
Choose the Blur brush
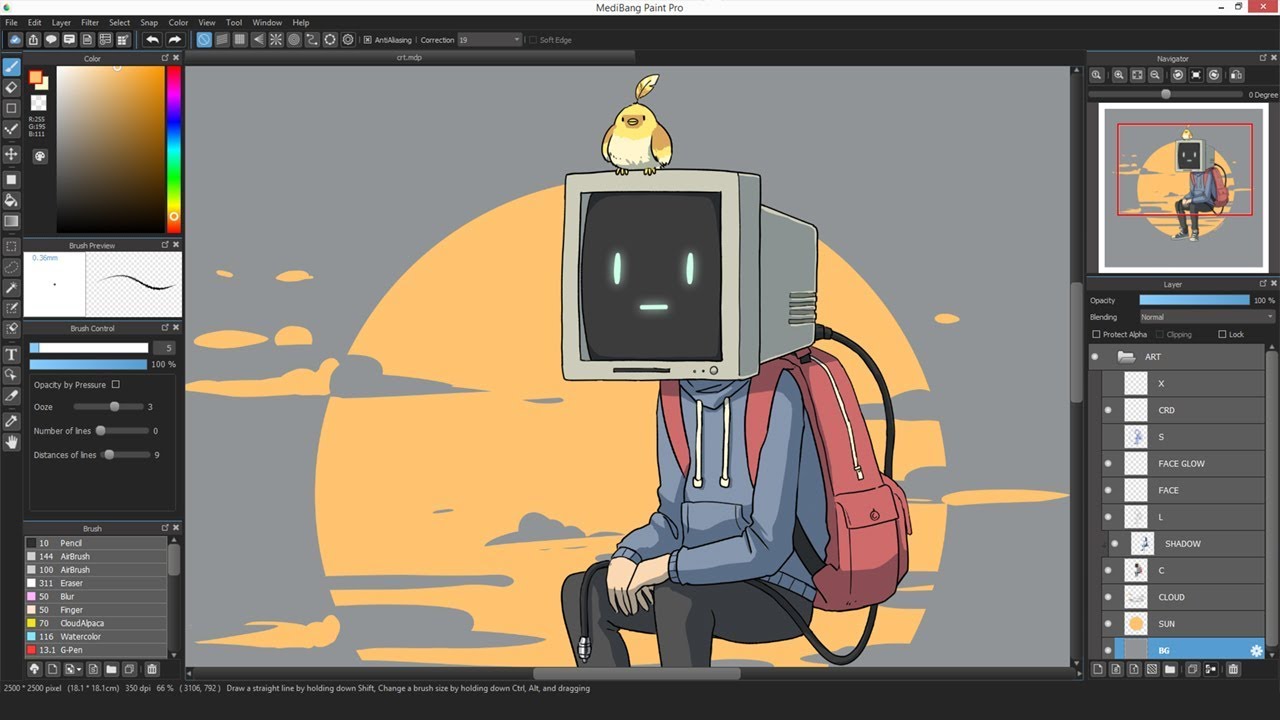(x=96, y=596)
